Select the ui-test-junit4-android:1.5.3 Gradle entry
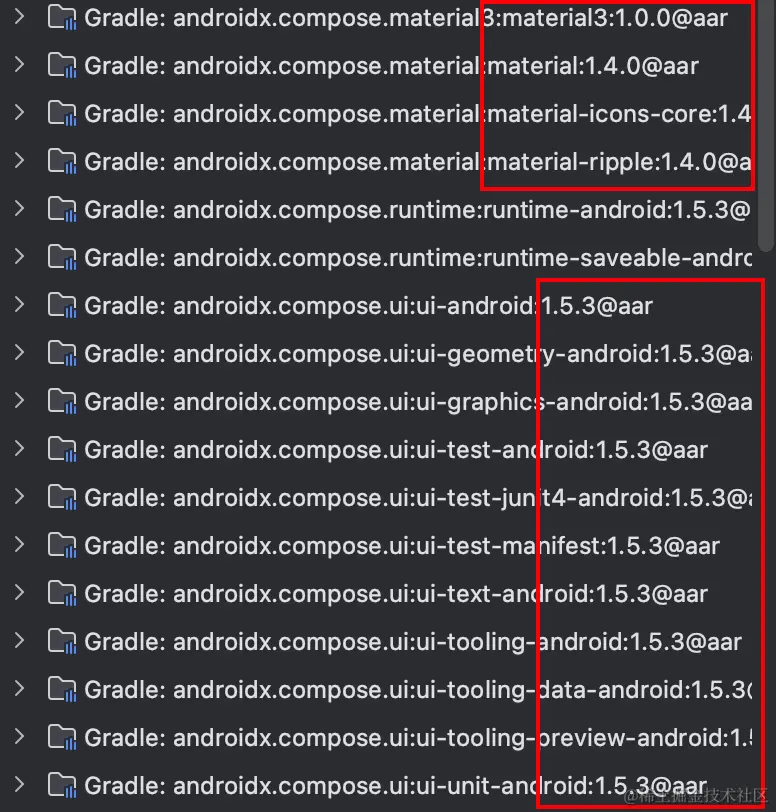The height and width of the screenshot is (812, 776). tap(418, 498)
